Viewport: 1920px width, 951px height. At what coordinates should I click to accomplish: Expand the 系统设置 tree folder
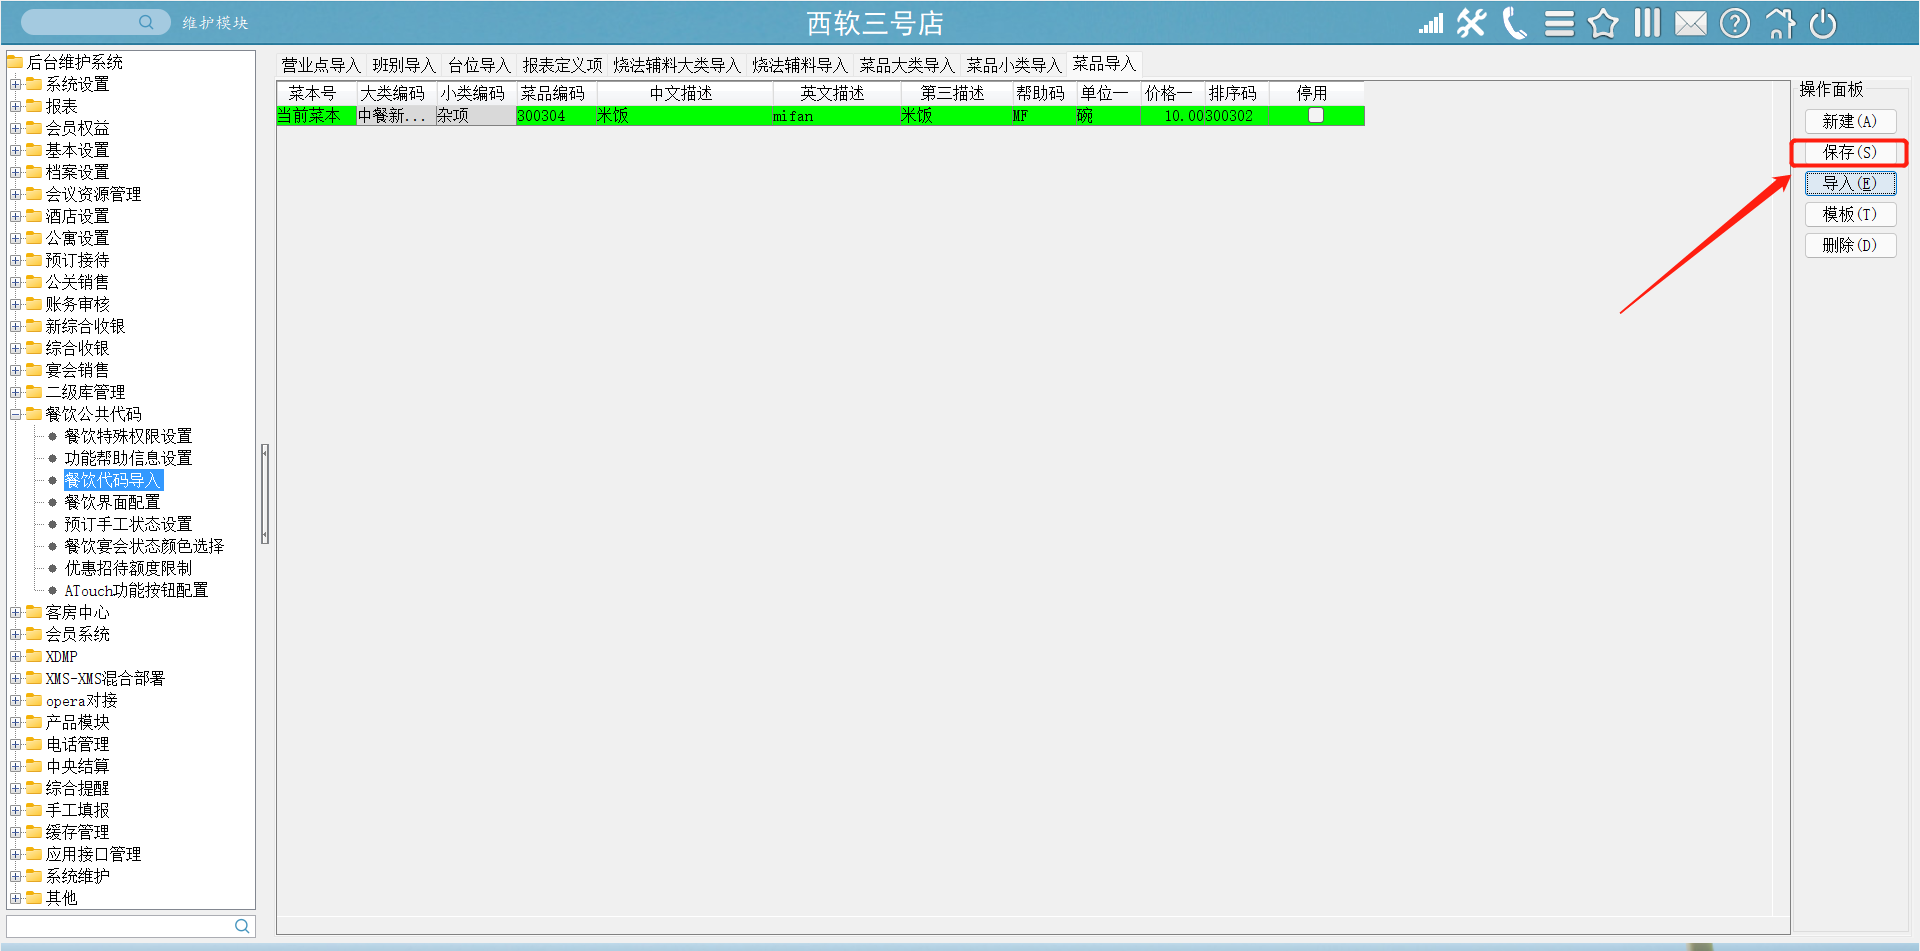16,84
